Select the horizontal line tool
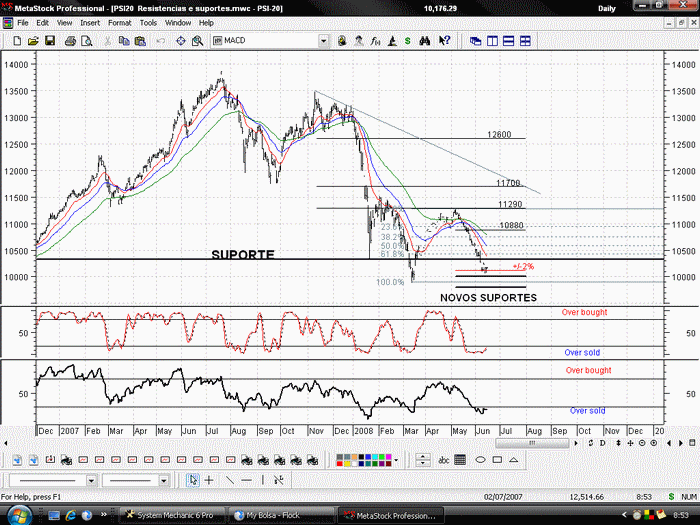Screen dimensions: 700x525 (246, 480)
